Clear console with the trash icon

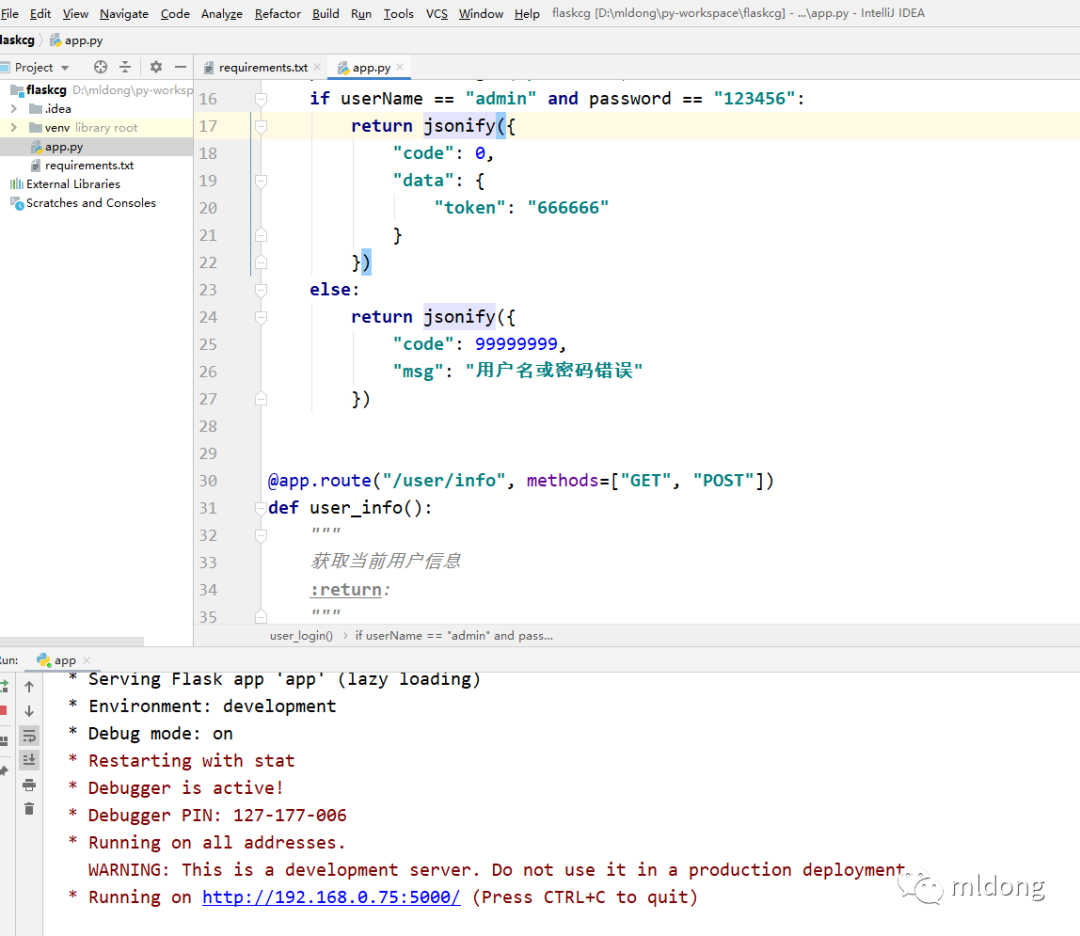(29, 809)
